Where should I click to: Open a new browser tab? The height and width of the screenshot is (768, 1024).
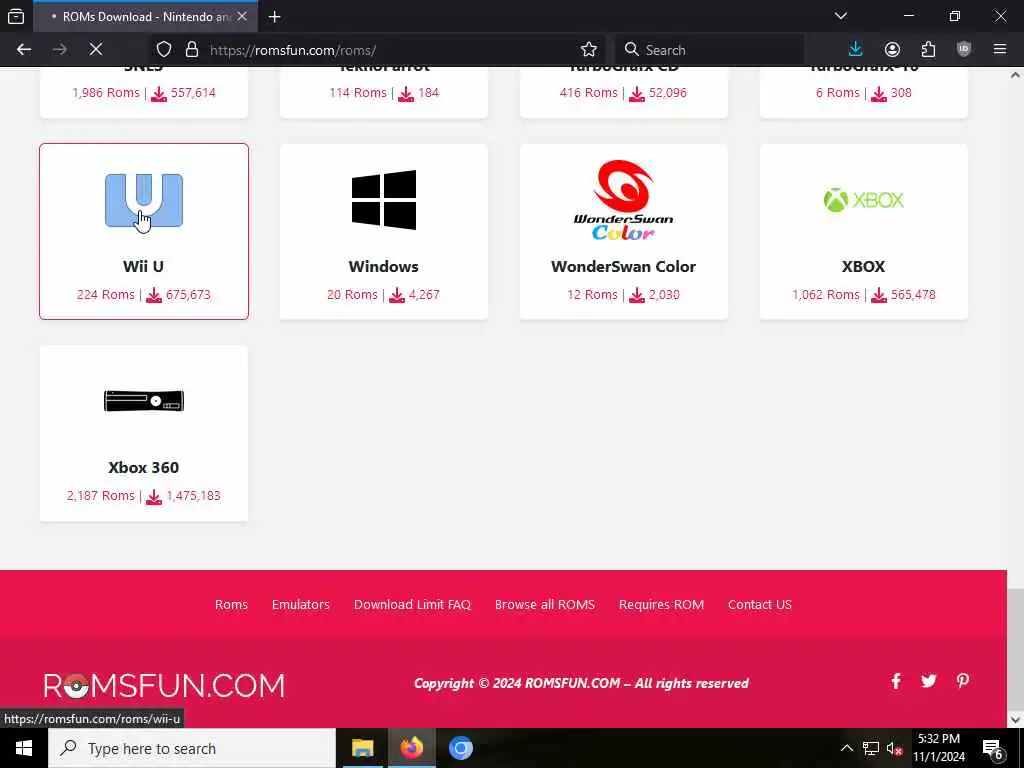coord(275,17)
